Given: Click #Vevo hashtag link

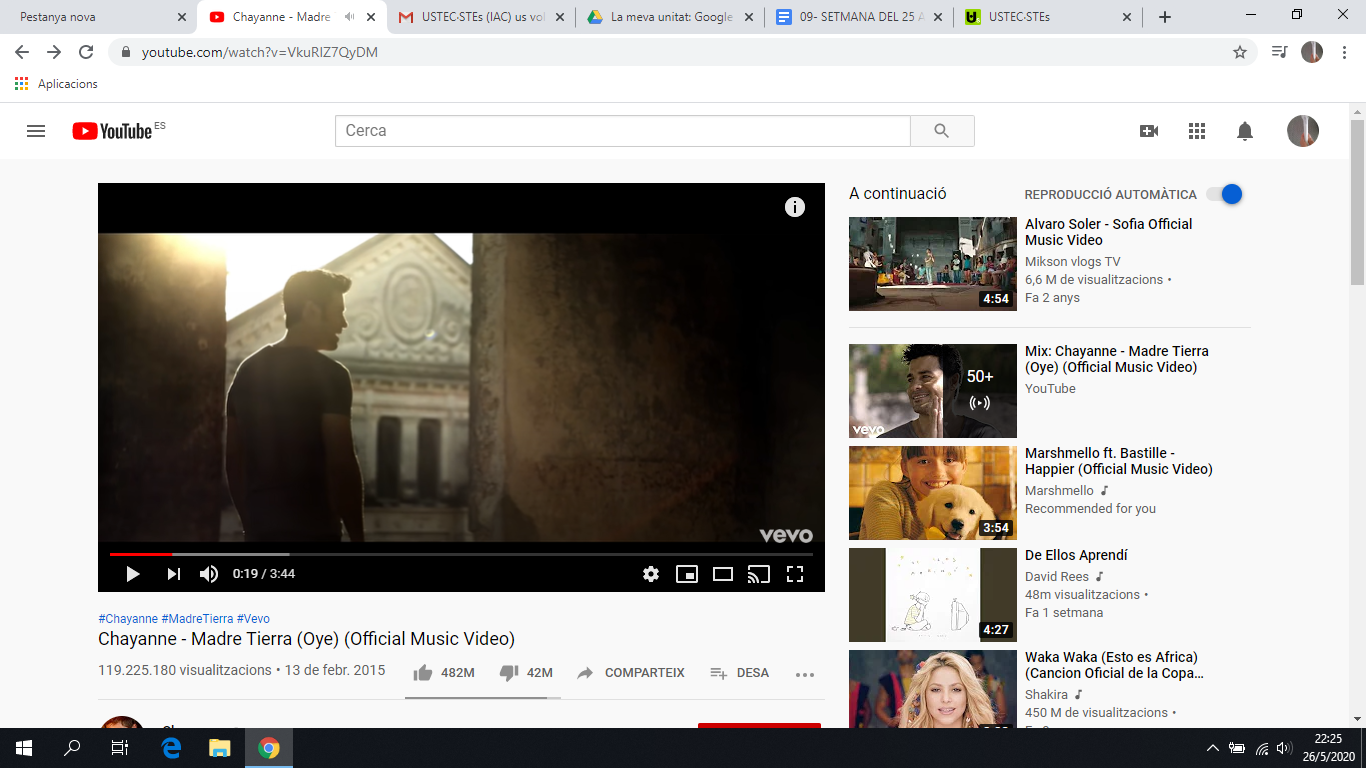Looking at the screenshot, I should tap(253, 619).
